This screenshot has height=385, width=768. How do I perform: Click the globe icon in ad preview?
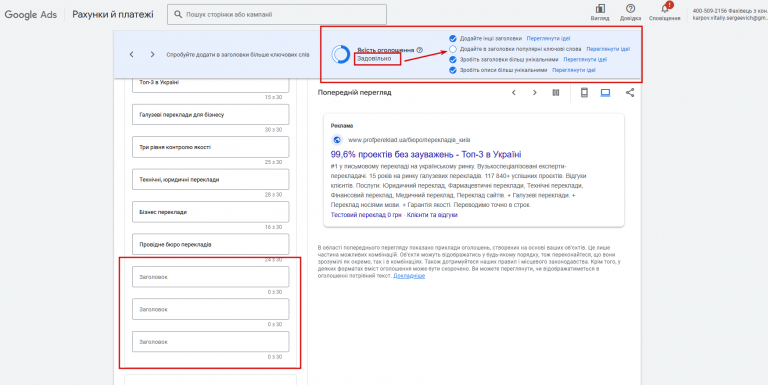336,140
